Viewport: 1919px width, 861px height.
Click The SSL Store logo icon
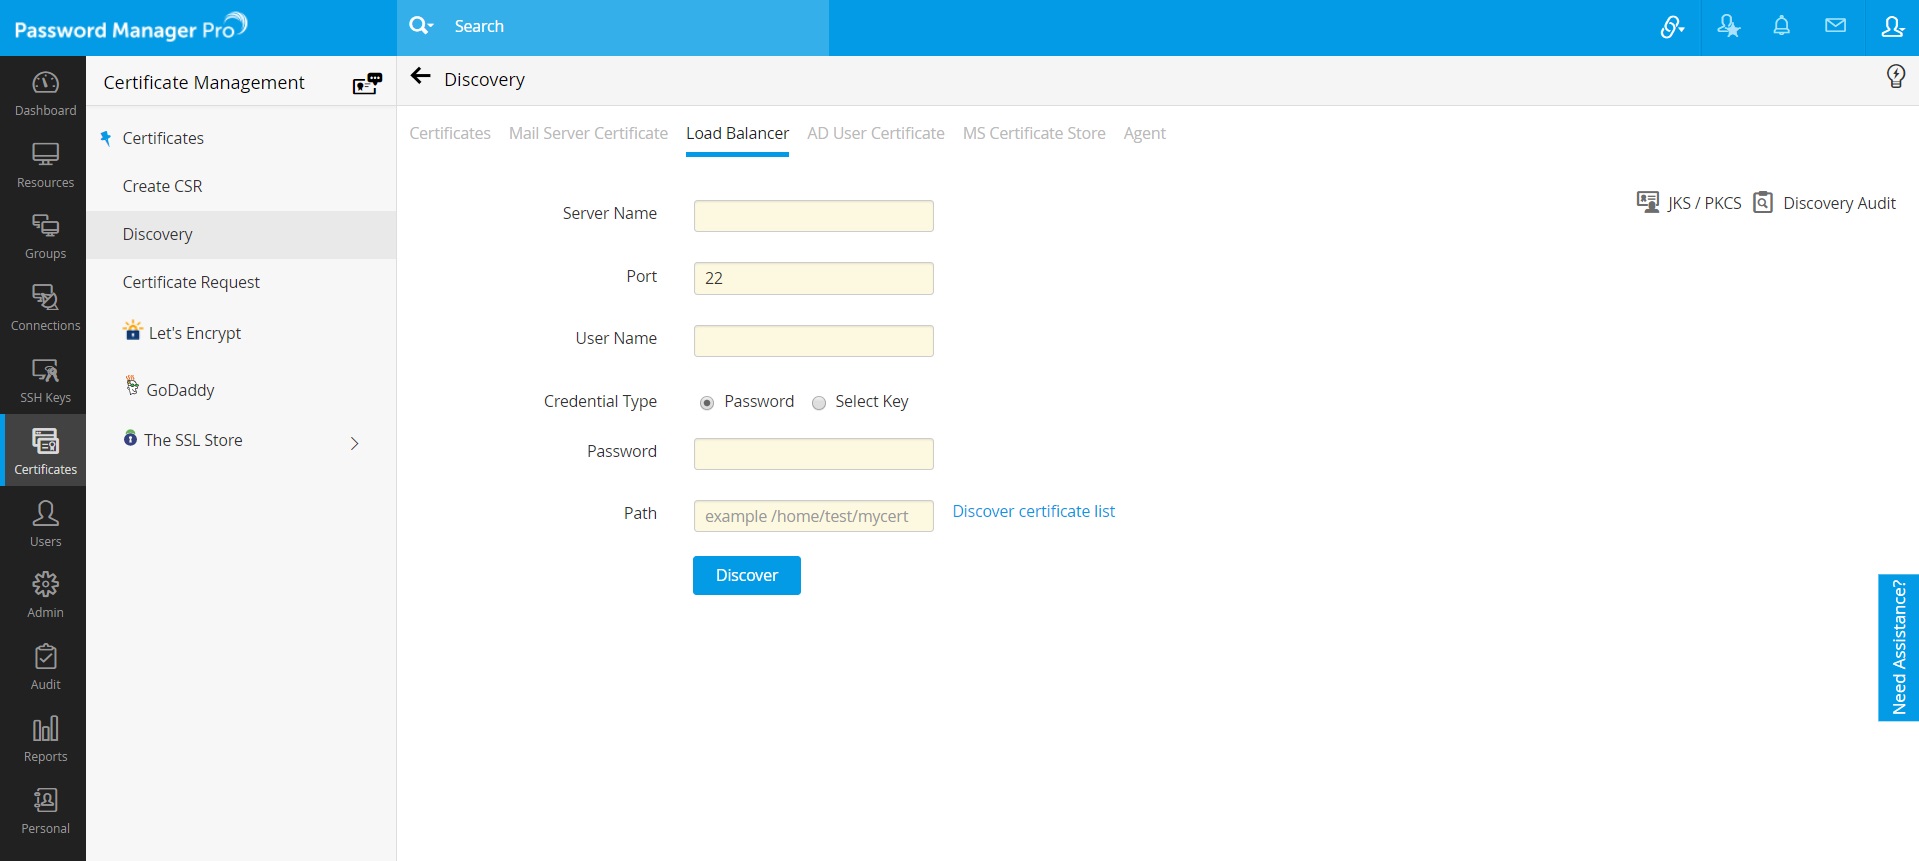tap(130, 438)
